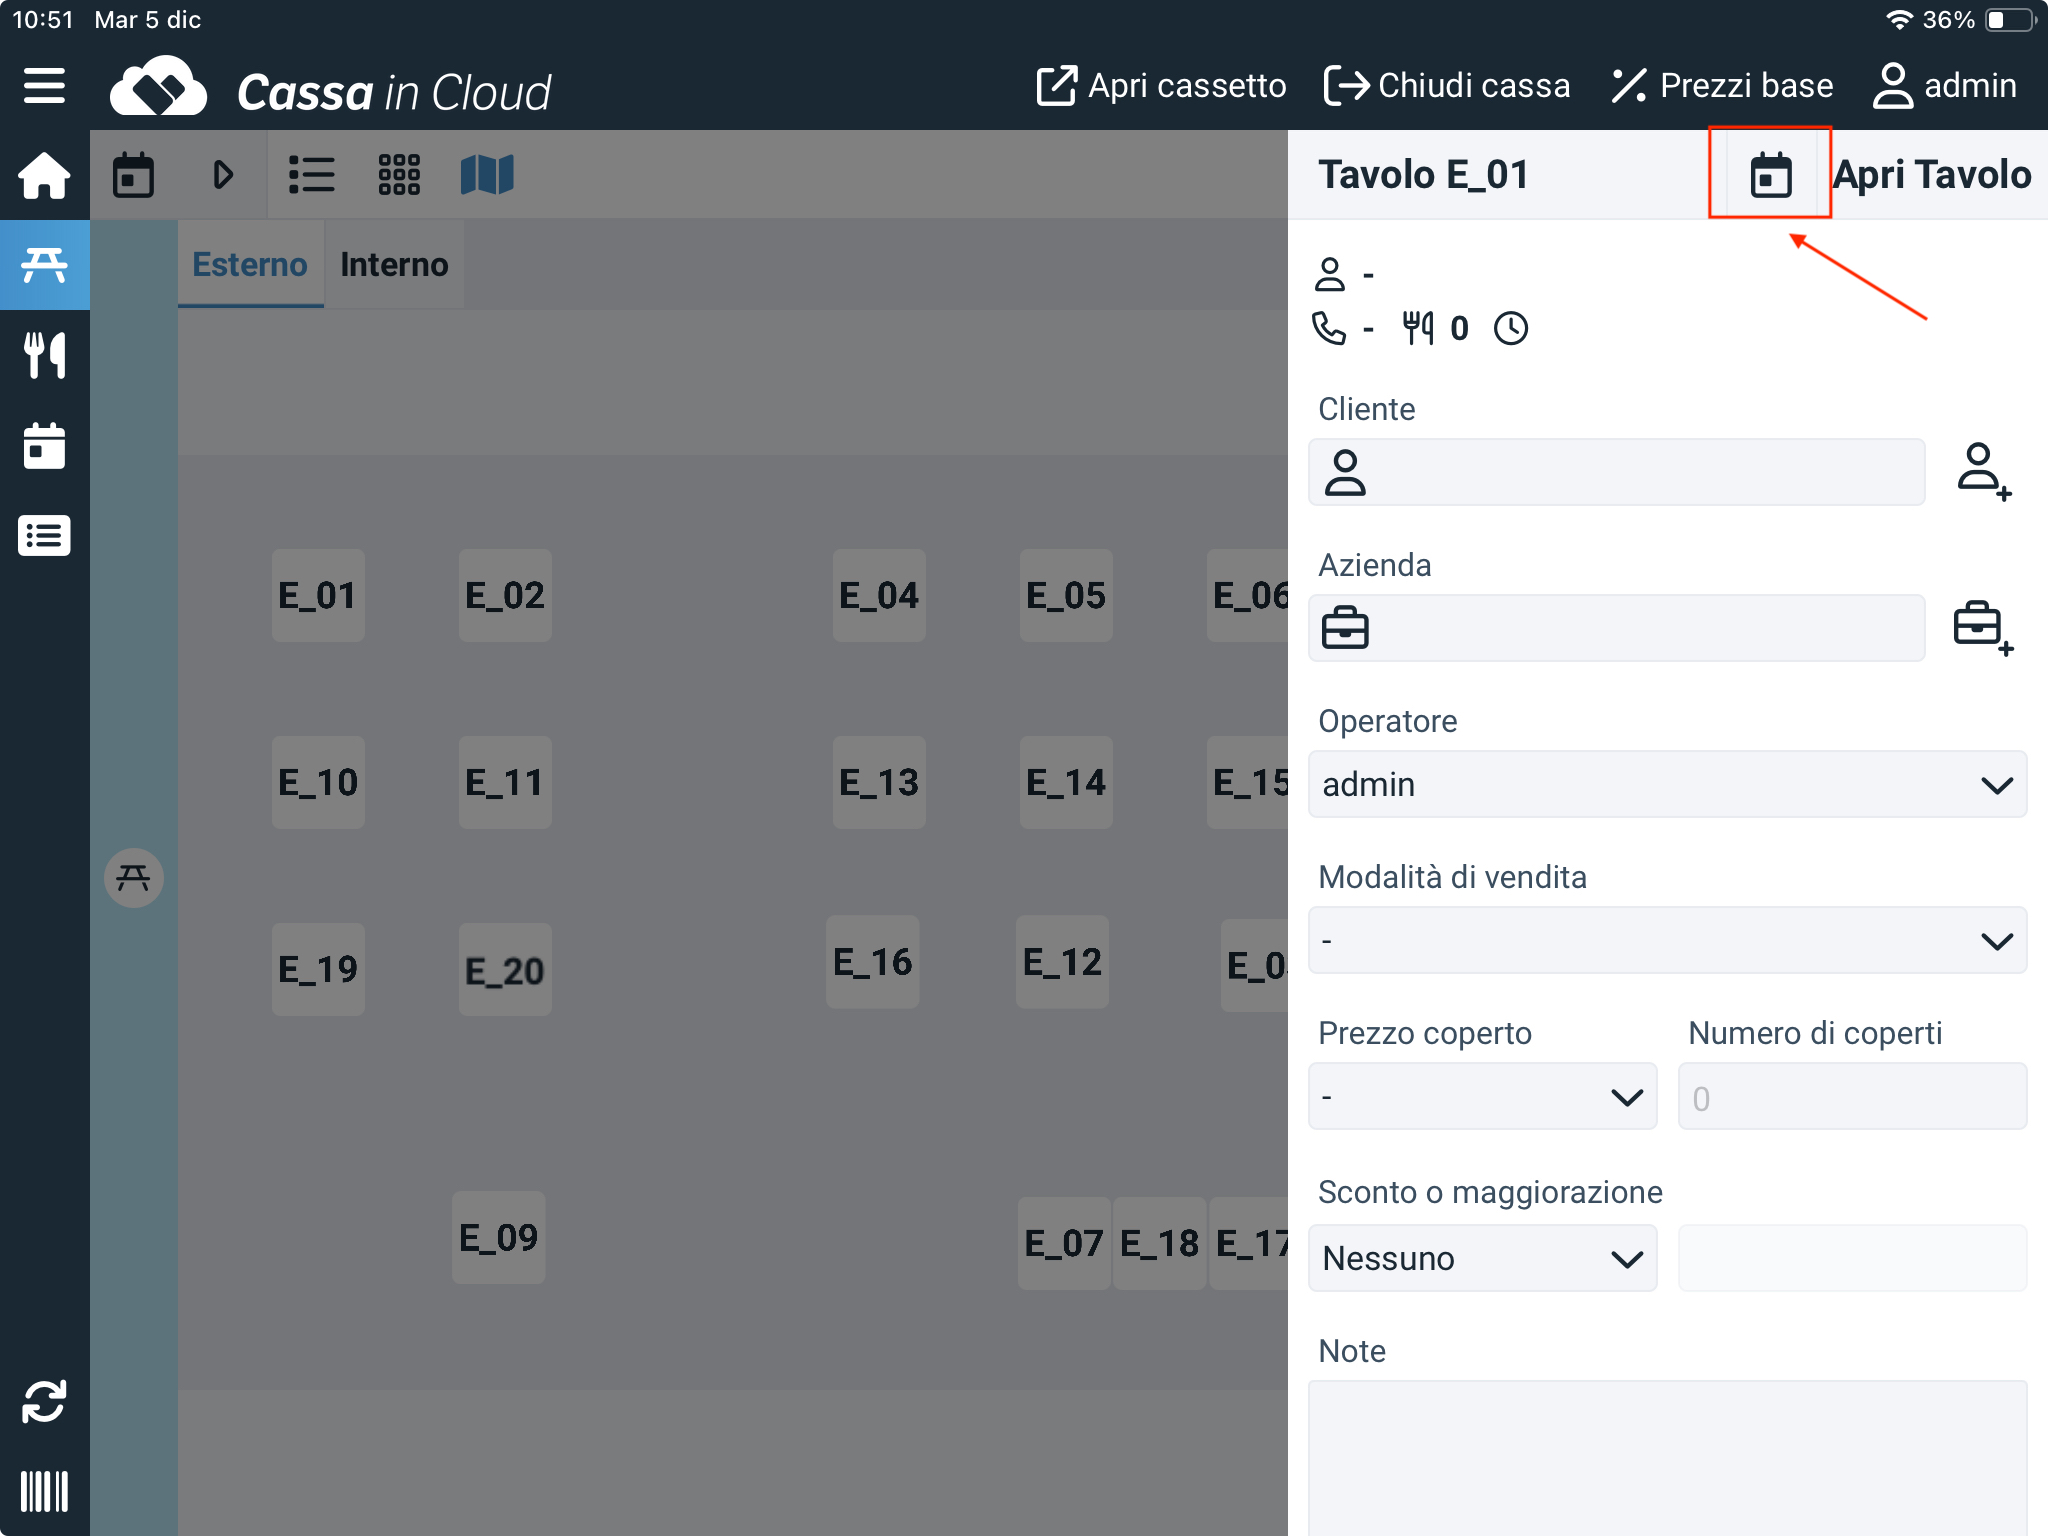Open the hamburger main menu
Image resolution: width=2048 pixels, height=1536 pixels.
click(44, 86)
